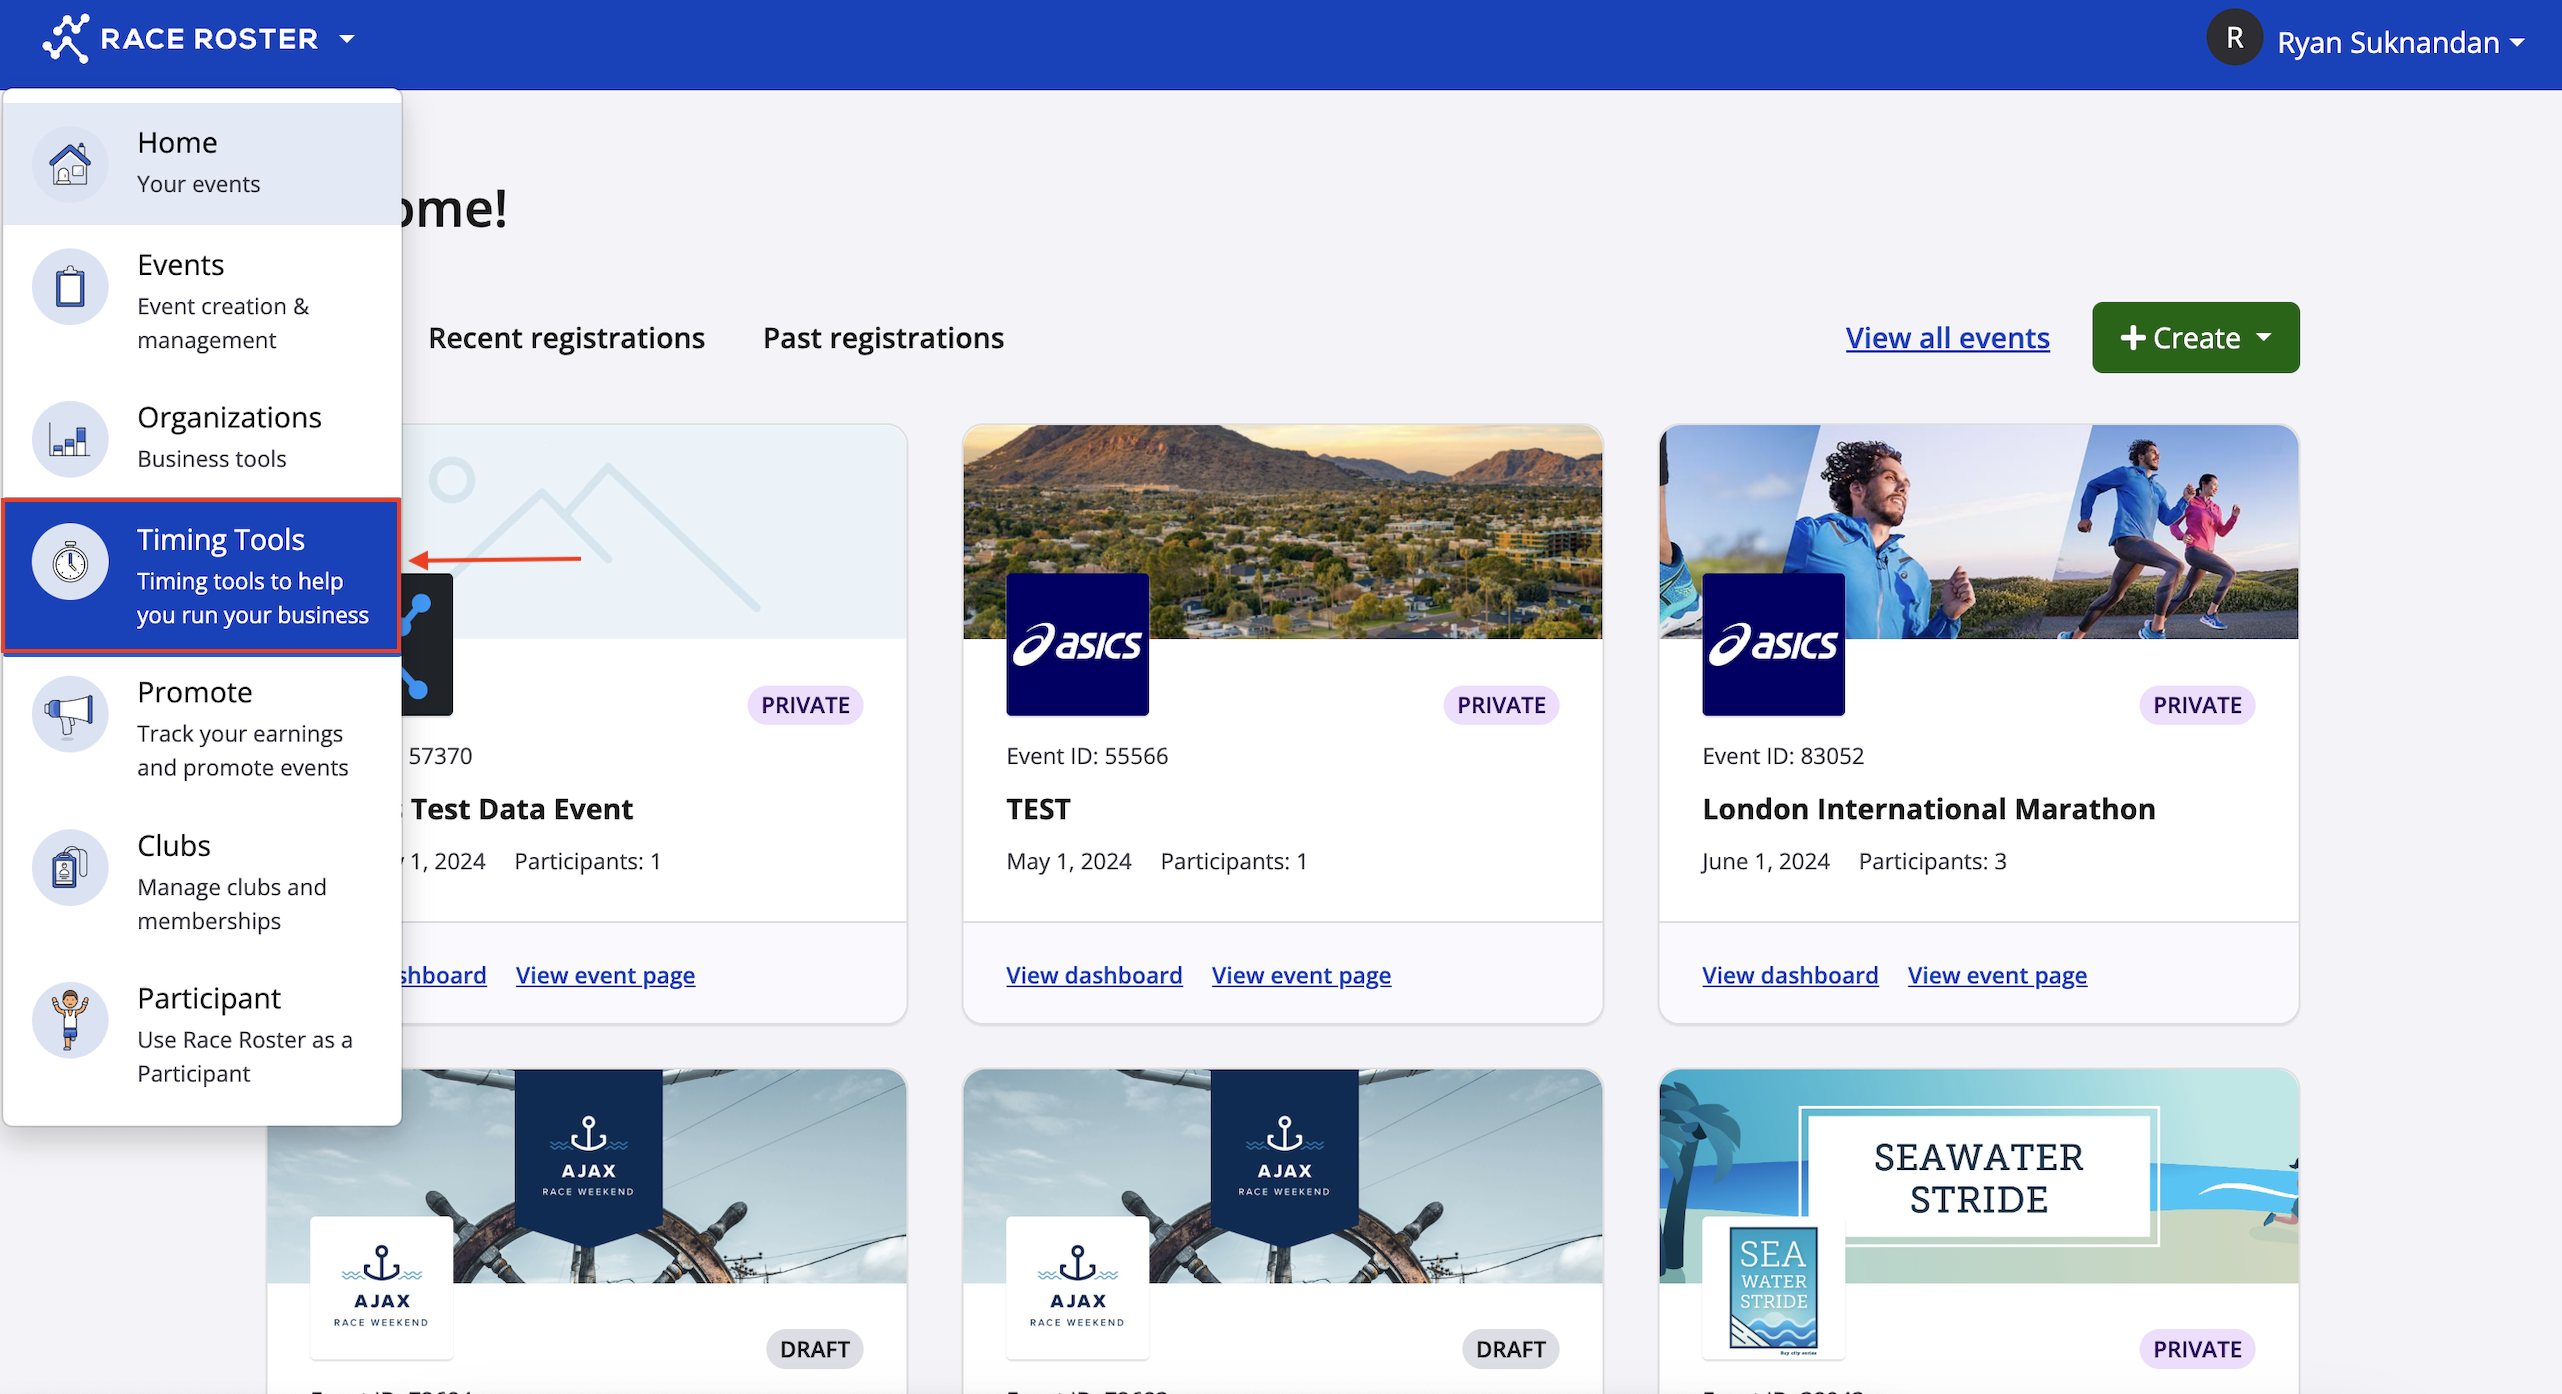Switch to Recent registrations tab
Screen dimensions: 2562x1394
[566, 338]
